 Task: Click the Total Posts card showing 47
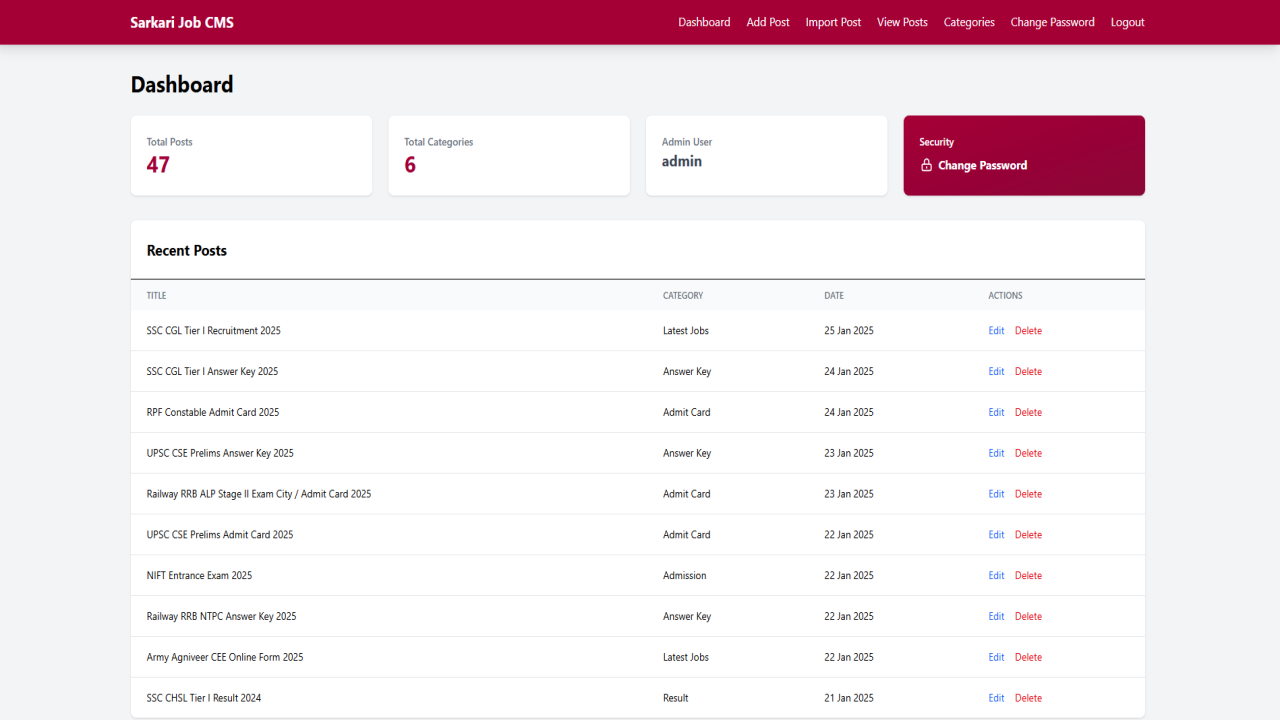click(x=251, y=156)
